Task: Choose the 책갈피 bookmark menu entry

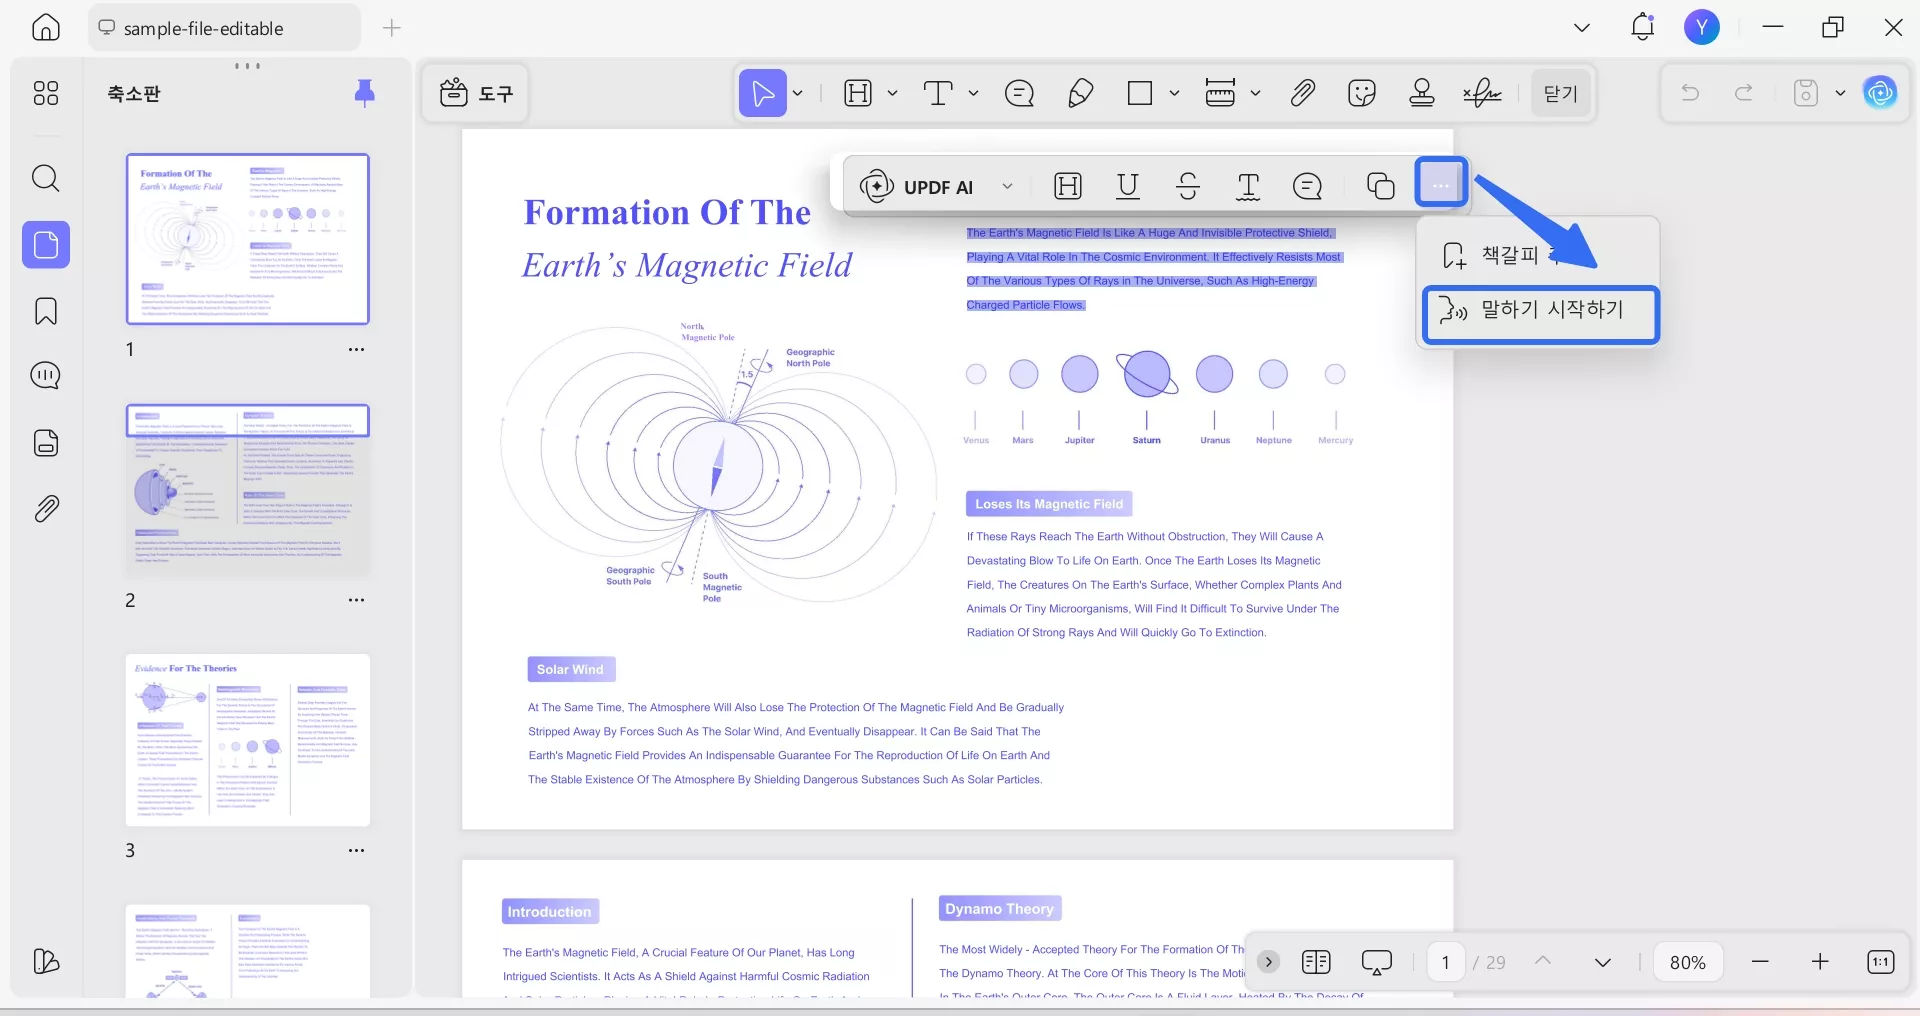Action: pos(1540,255)
